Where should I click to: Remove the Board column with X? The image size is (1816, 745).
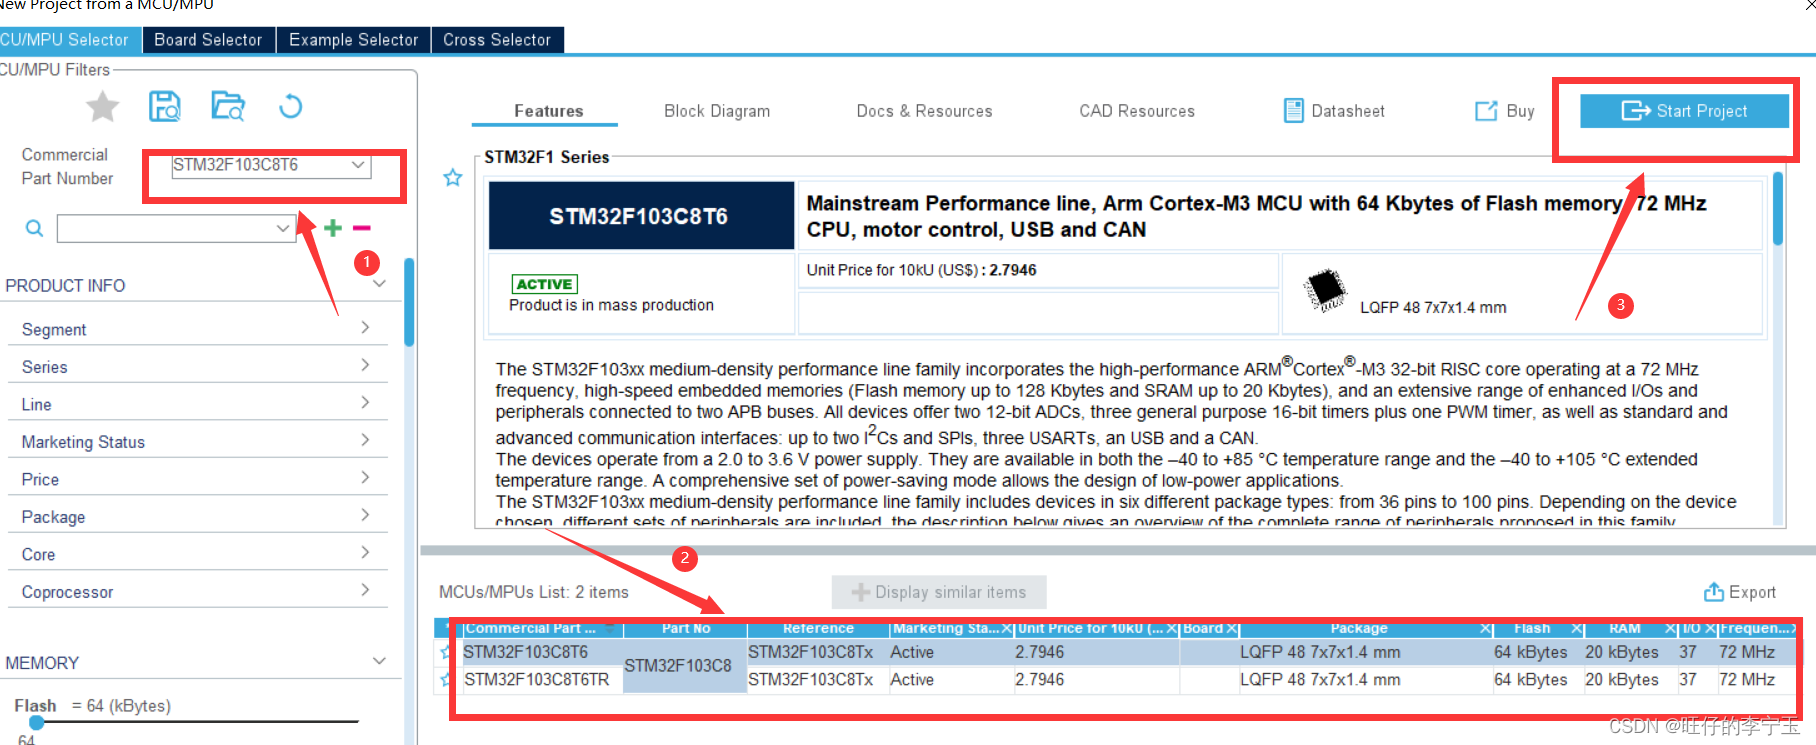pyautogui.click(x=1232, y=628)
